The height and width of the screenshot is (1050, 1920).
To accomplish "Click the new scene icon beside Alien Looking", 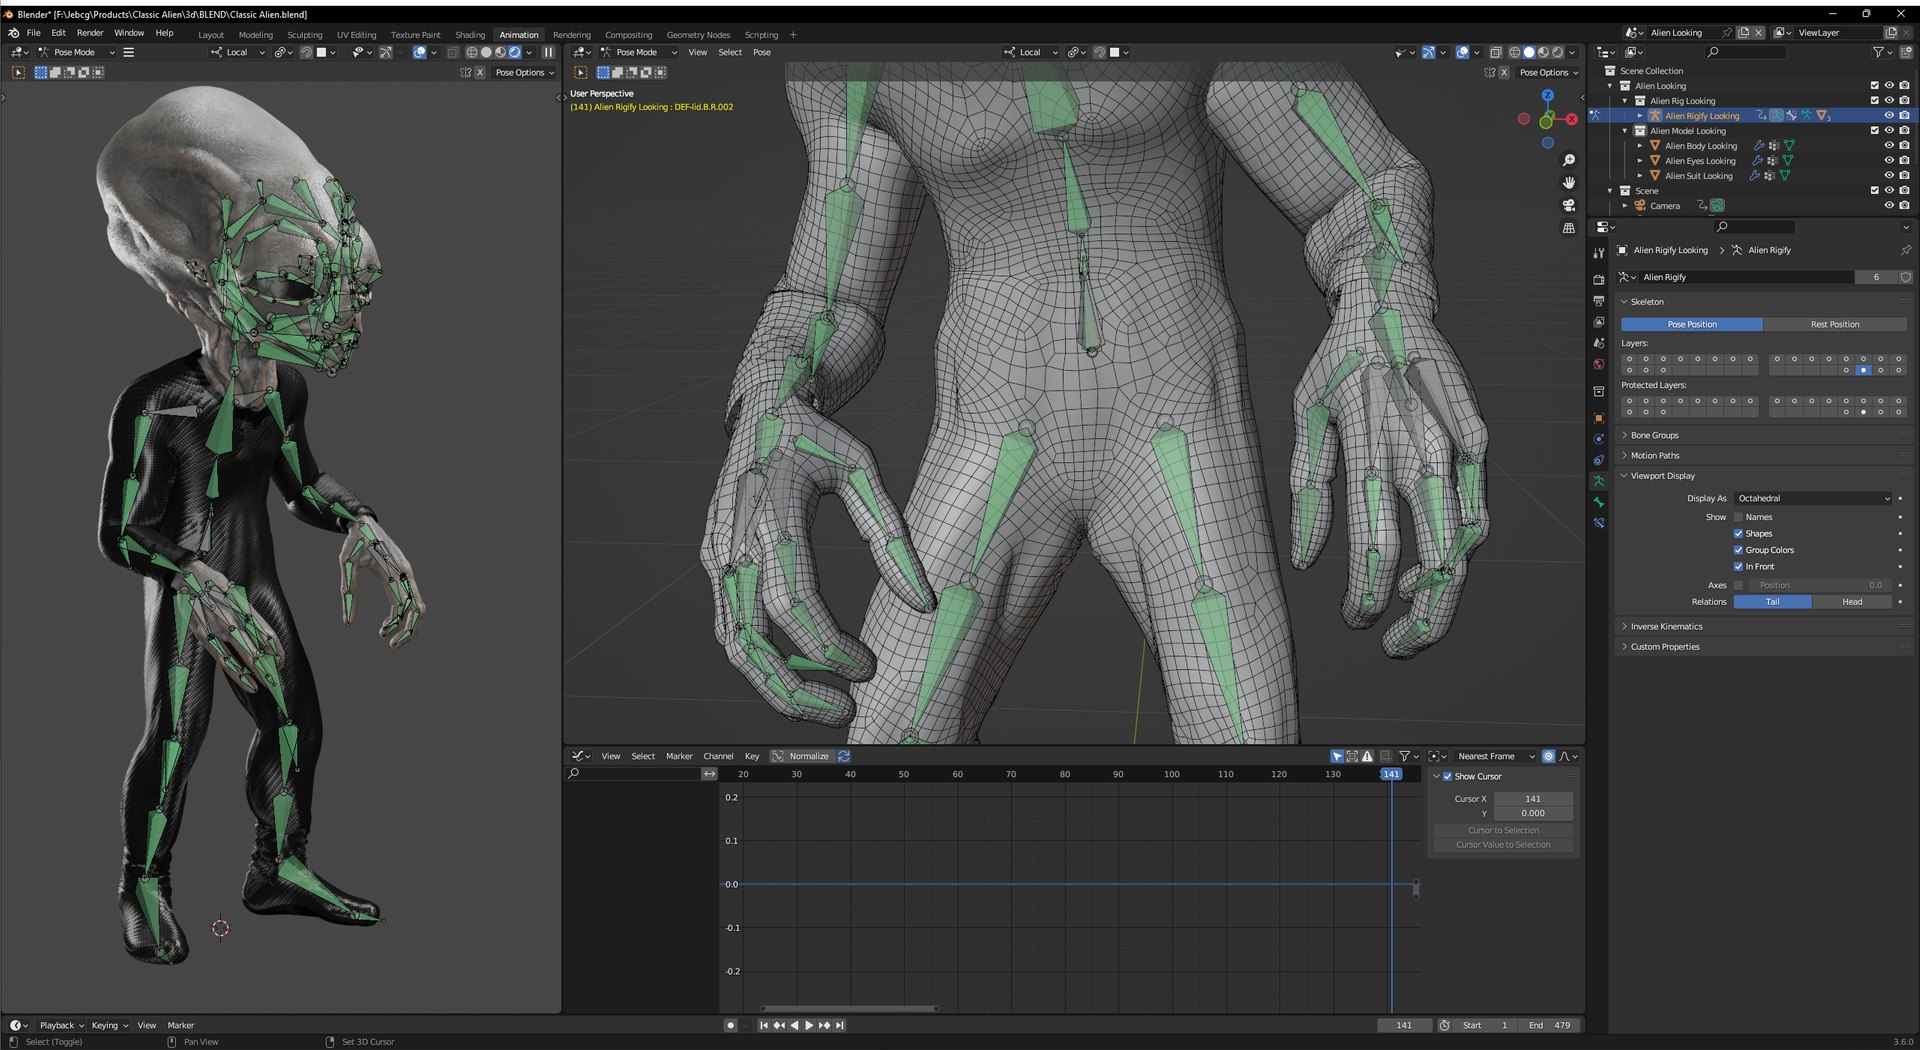I will click(1744, 32).
